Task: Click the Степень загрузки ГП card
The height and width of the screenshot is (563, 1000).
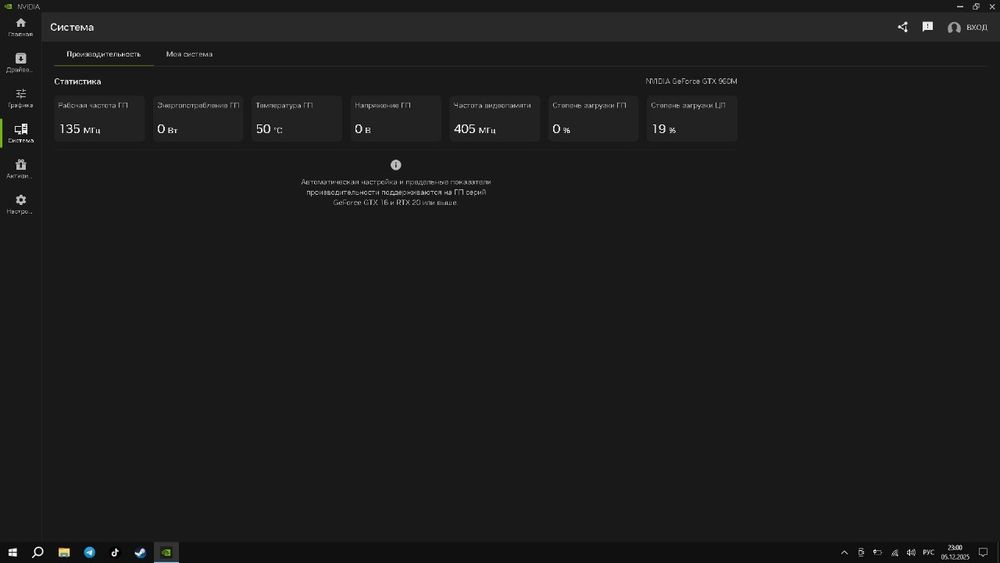Action: point(593,119)
